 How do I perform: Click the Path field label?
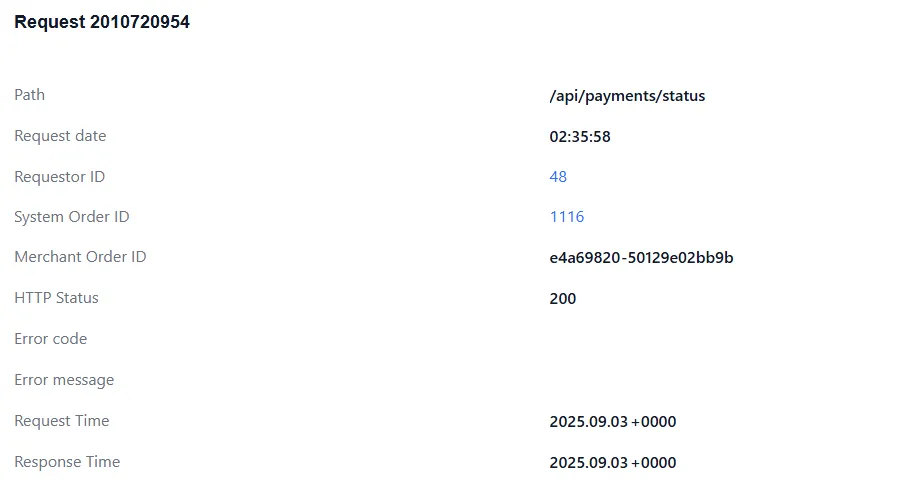pyautogui.click(x=30, y=95)
